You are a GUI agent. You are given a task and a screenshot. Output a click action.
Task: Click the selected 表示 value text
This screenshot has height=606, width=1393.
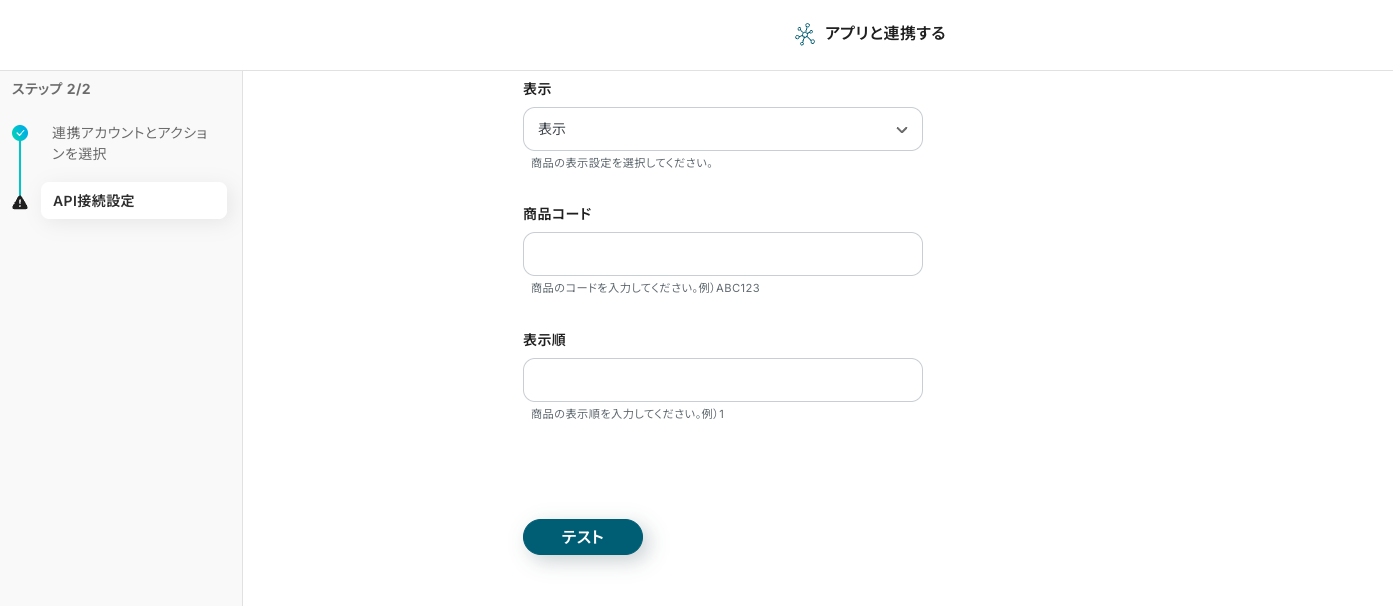[552, 129]
